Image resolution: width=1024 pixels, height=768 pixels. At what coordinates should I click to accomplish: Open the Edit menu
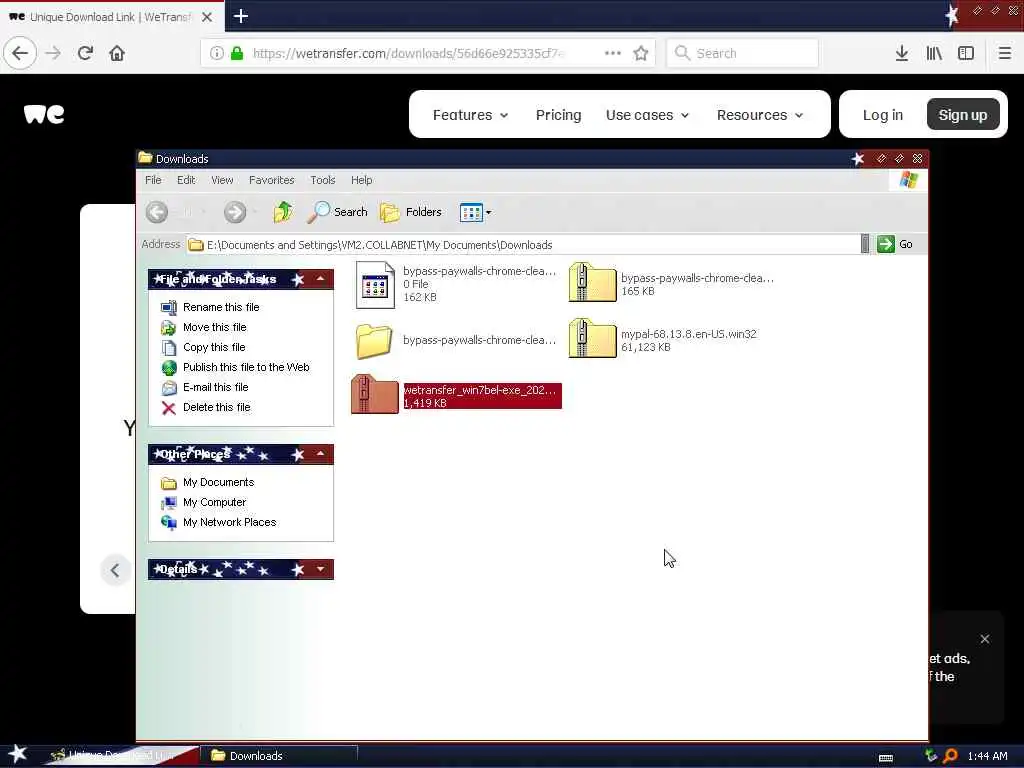(186, 180)
